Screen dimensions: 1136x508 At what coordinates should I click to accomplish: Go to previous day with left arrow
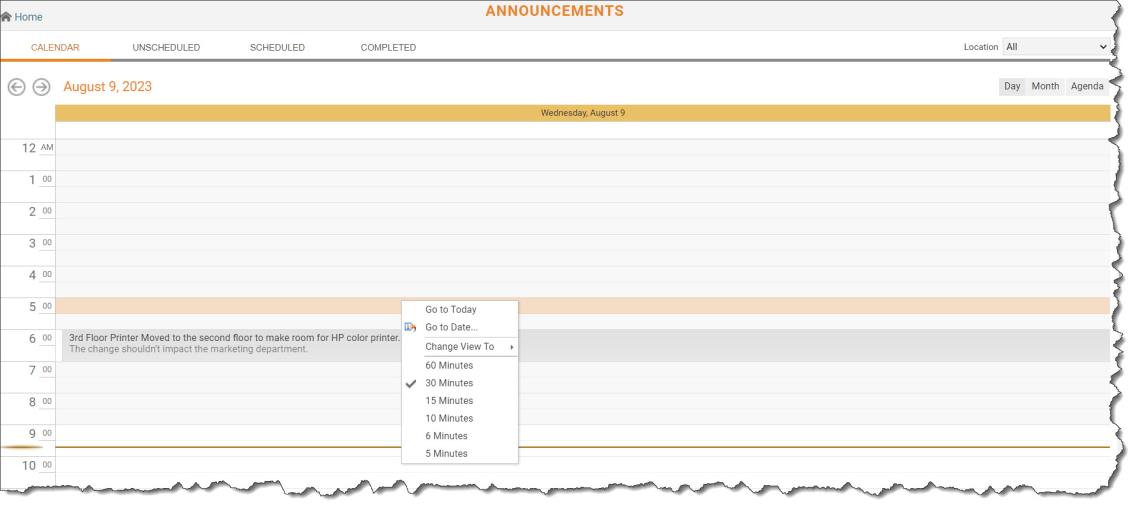coord(17,87)
